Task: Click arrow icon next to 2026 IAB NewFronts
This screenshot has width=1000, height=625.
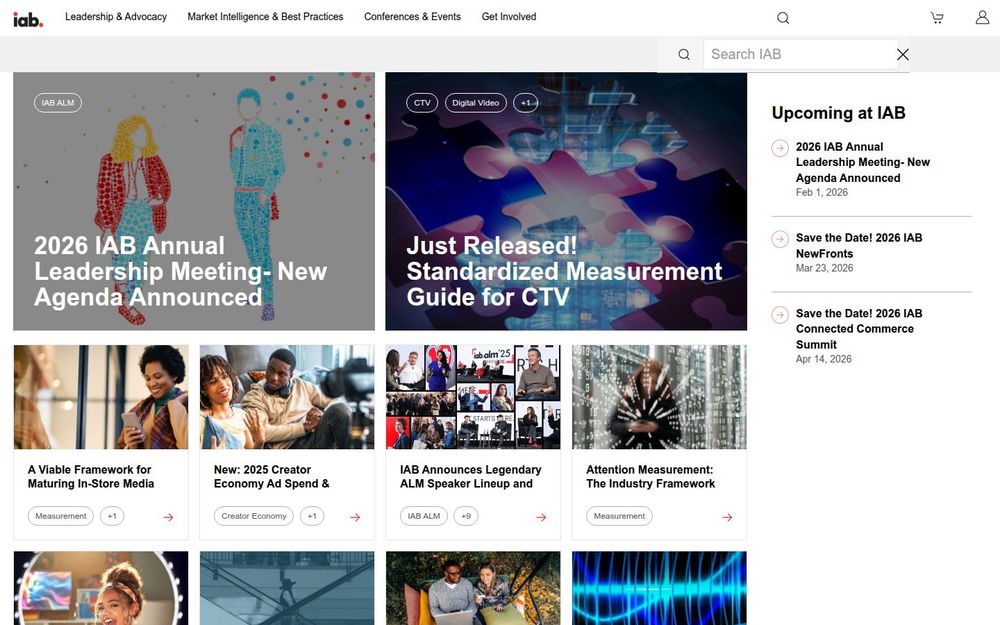Action: (x=780, y=239)
